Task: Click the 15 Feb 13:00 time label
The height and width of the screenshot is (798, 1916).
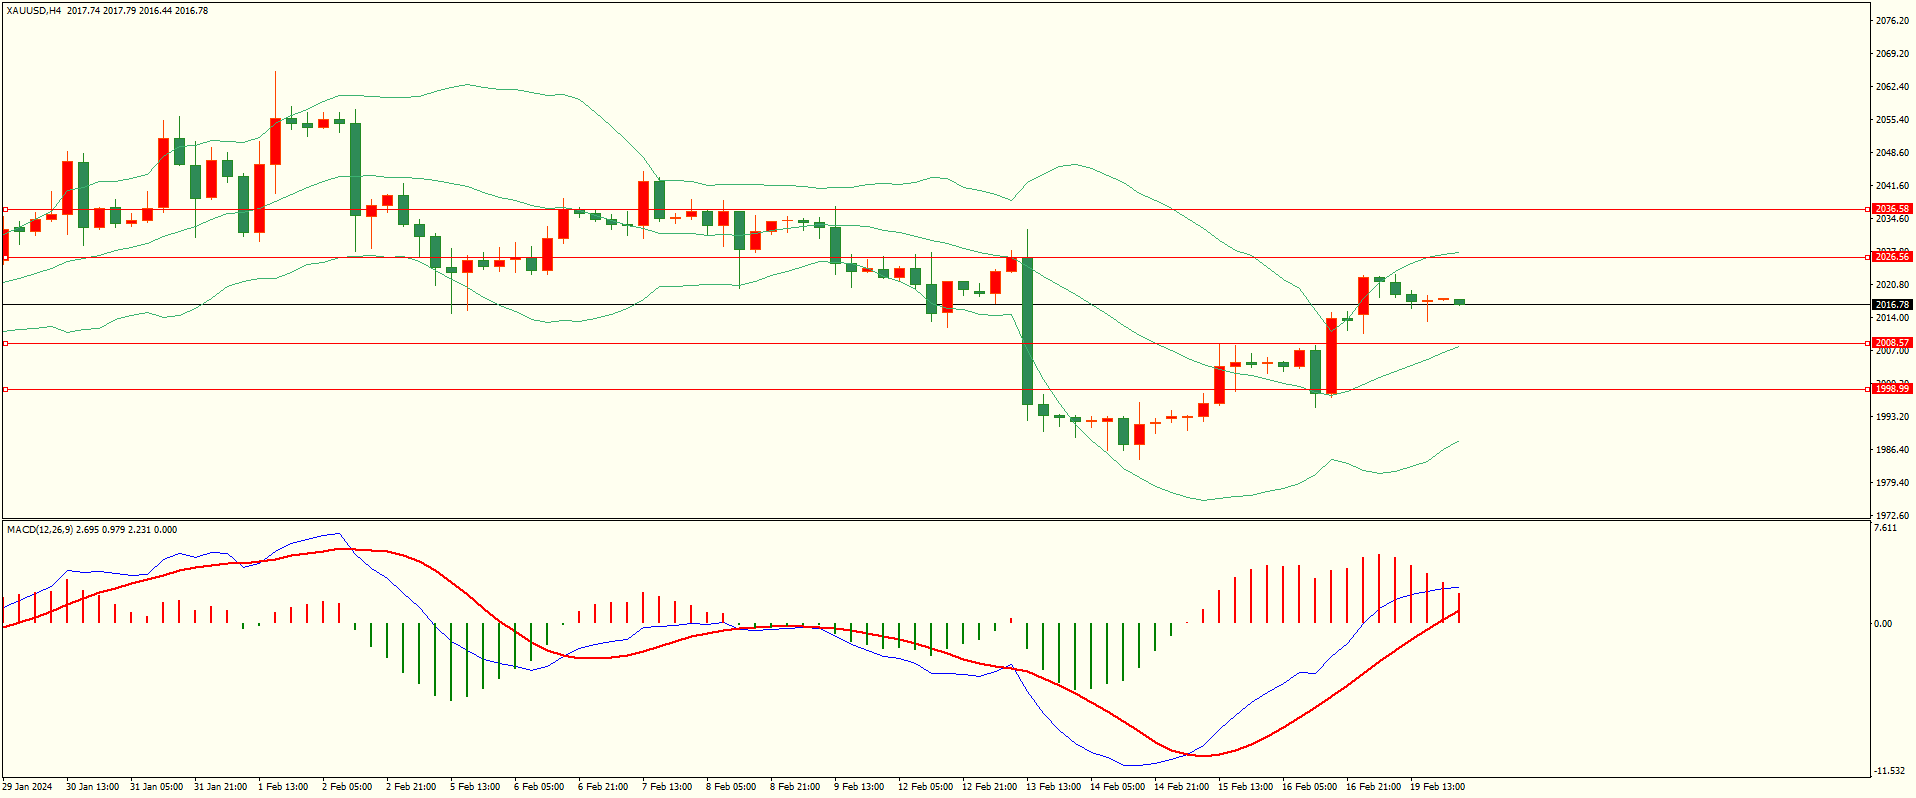Action: point(1245,787)
